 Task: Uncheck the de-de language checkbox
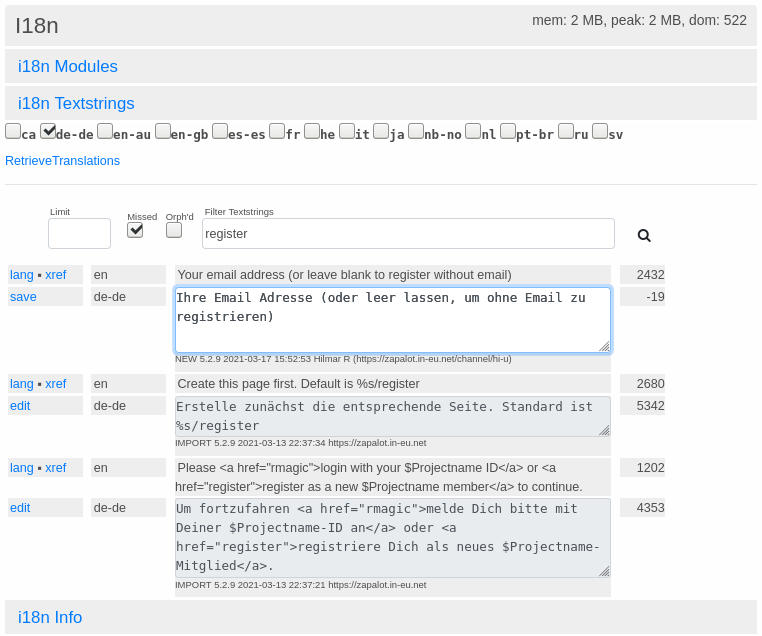pyautogui.click(x=48, y=131)
